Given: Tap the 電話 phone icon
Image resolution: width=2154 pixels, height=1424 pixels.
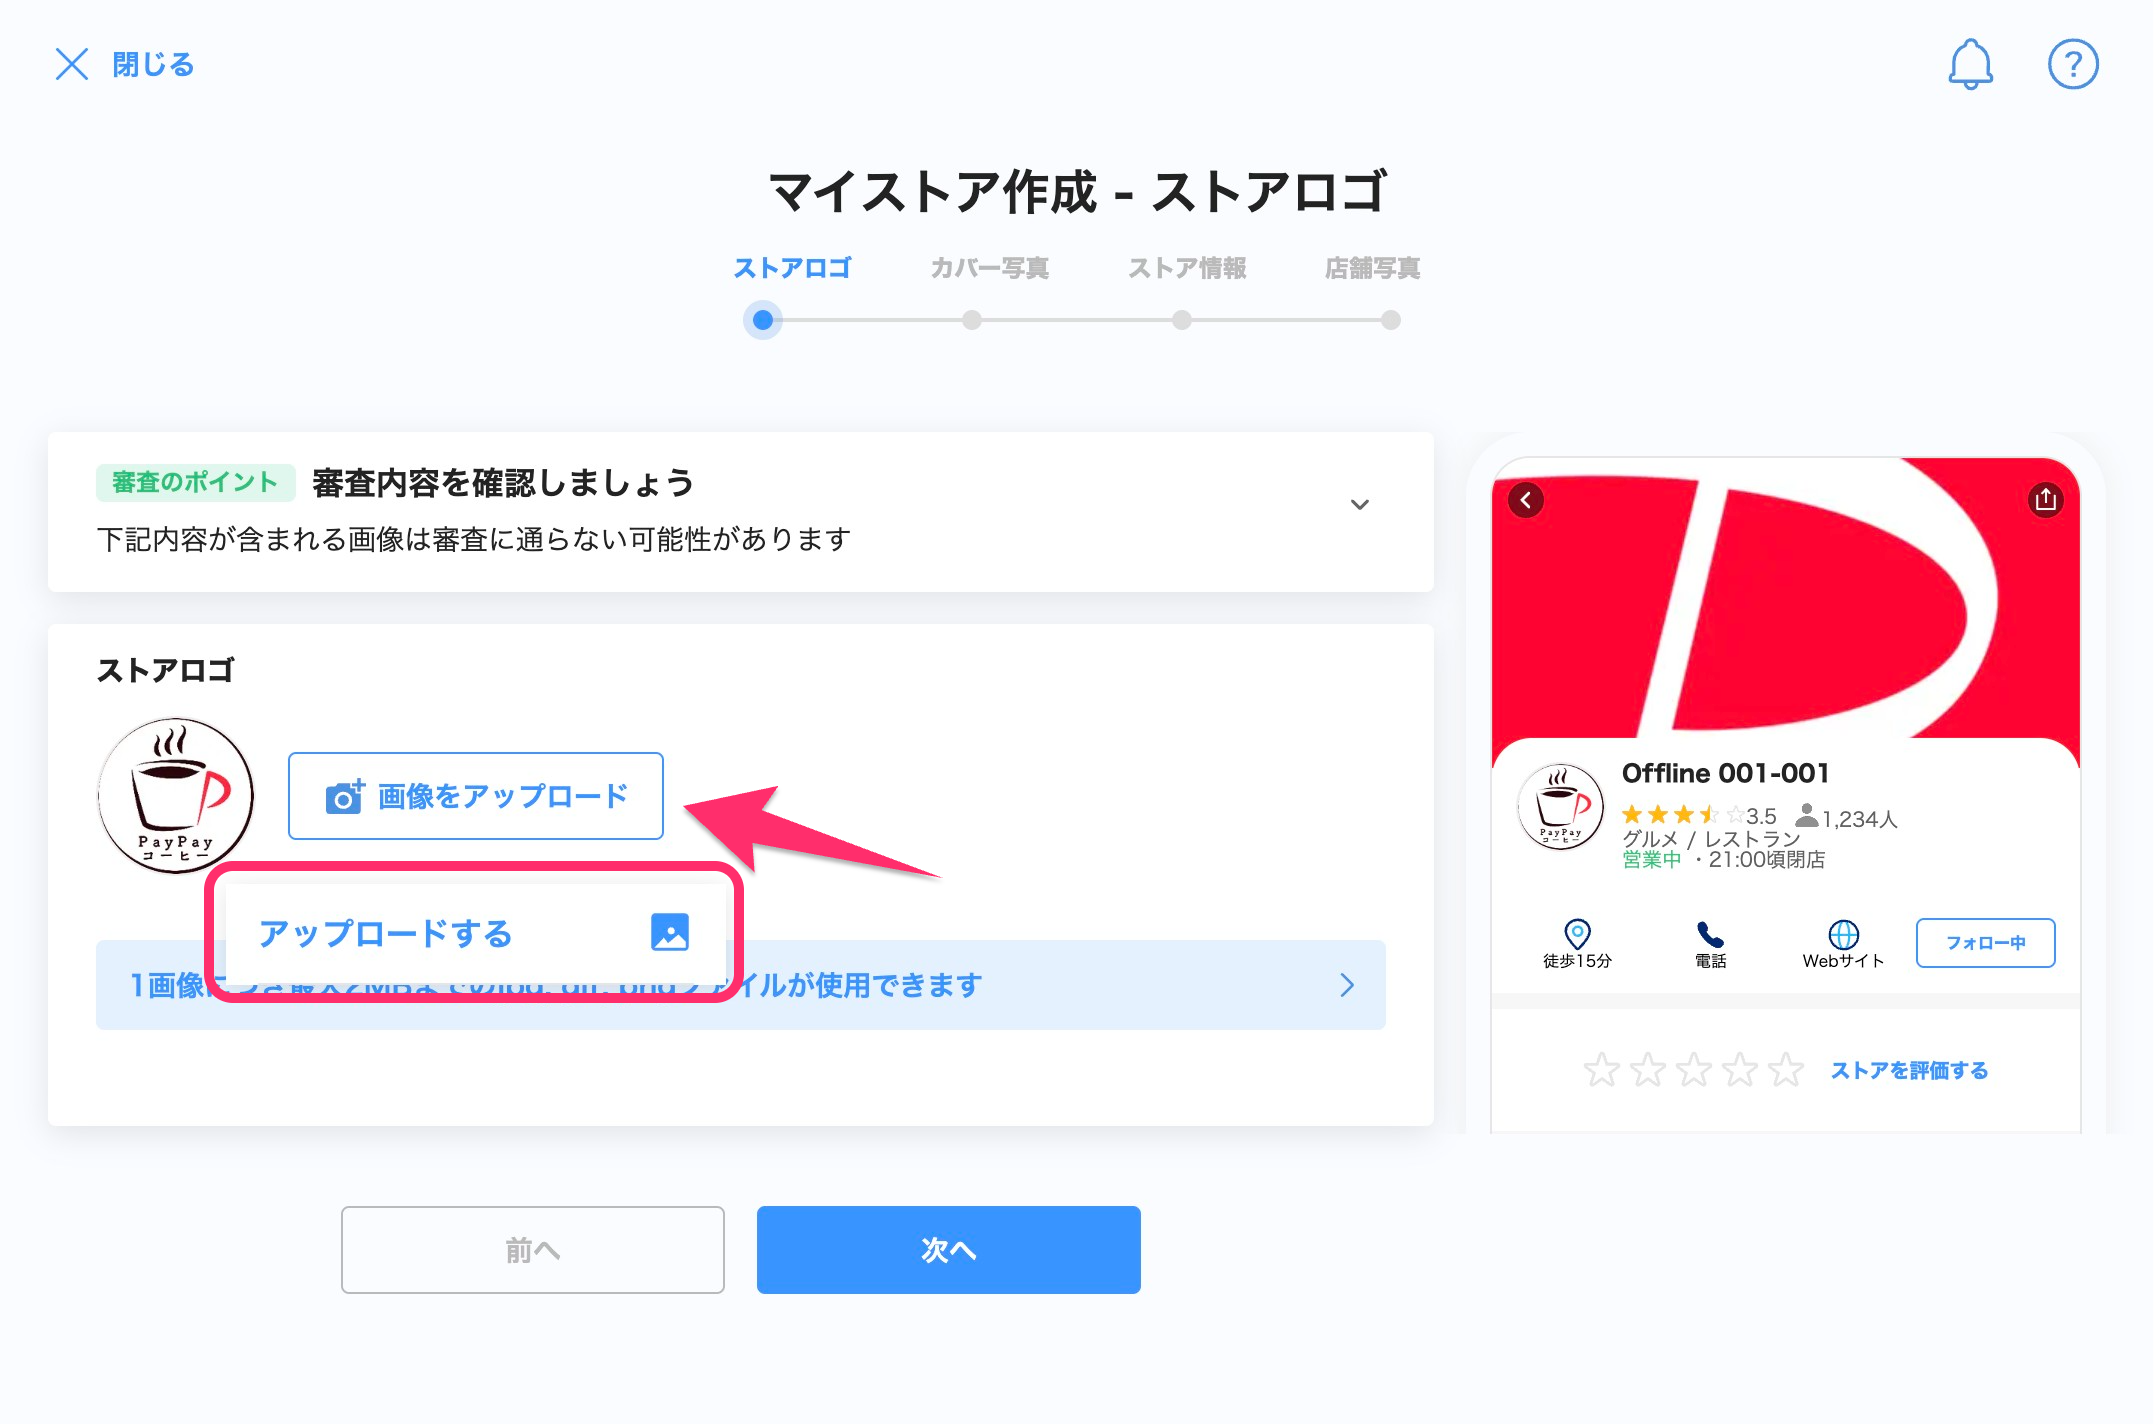Looking at the screenshot, I should (x=1710, y=934).
